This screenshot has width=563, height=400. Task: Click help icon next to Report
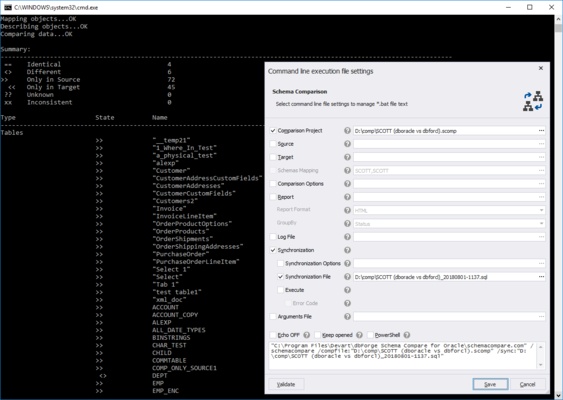(x=347, y=197)
